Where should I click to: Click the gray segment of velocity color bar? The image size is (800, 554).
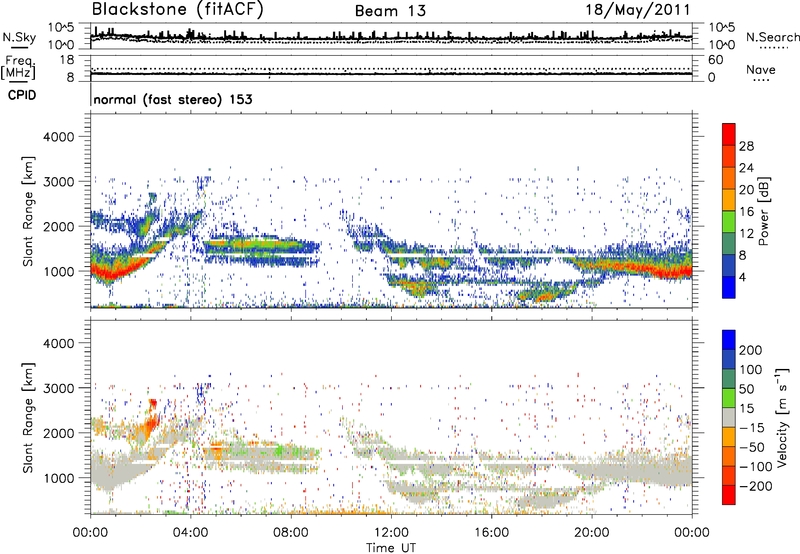(x=729, y=418)
